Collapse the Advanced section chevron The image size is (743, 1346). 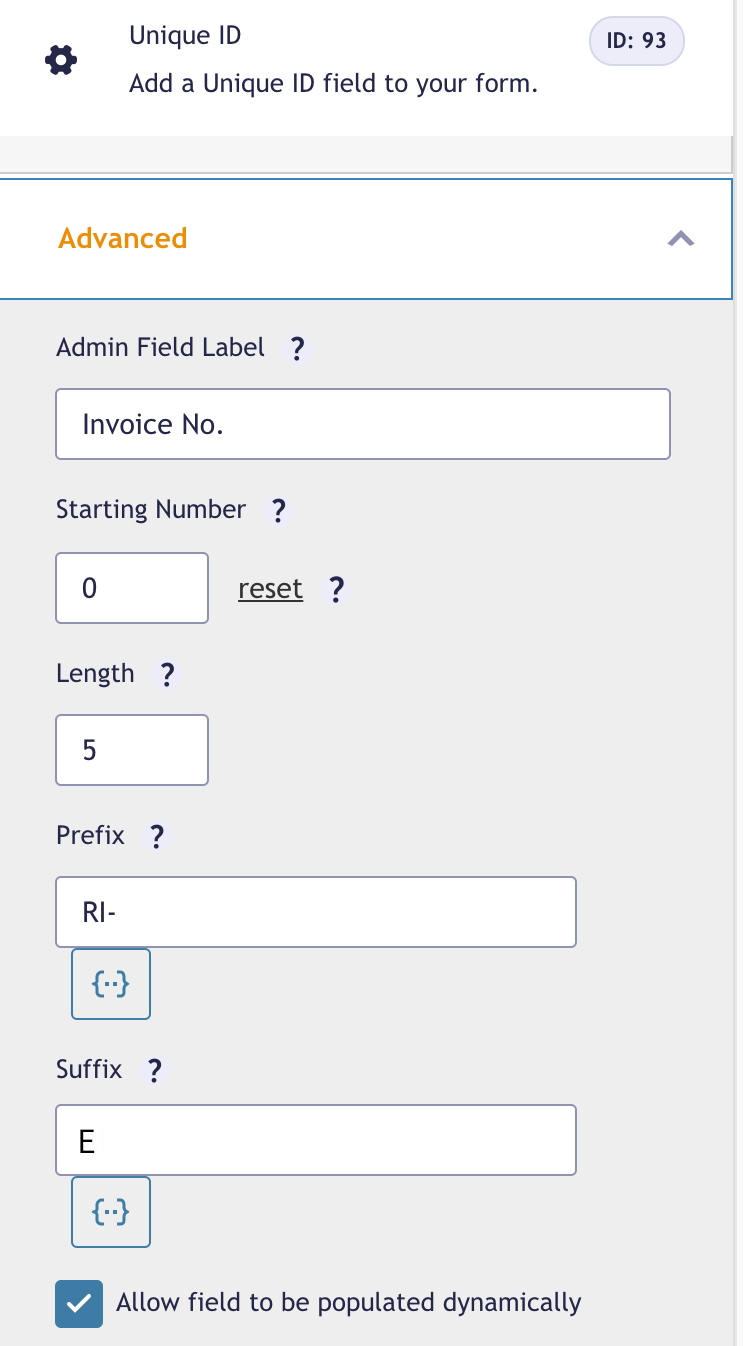[681, 239]
